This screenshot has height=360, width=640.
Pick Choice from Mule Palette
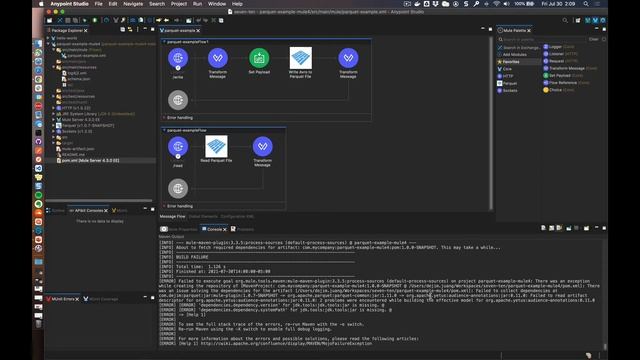tap(558, 90)
